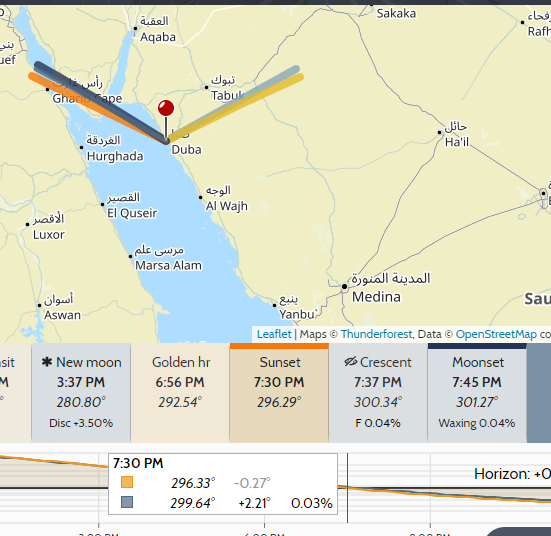Viewport: 551px width, 536px height.
Task: Click the Waxing 0.04% text
Action: [x=477, y=423]
